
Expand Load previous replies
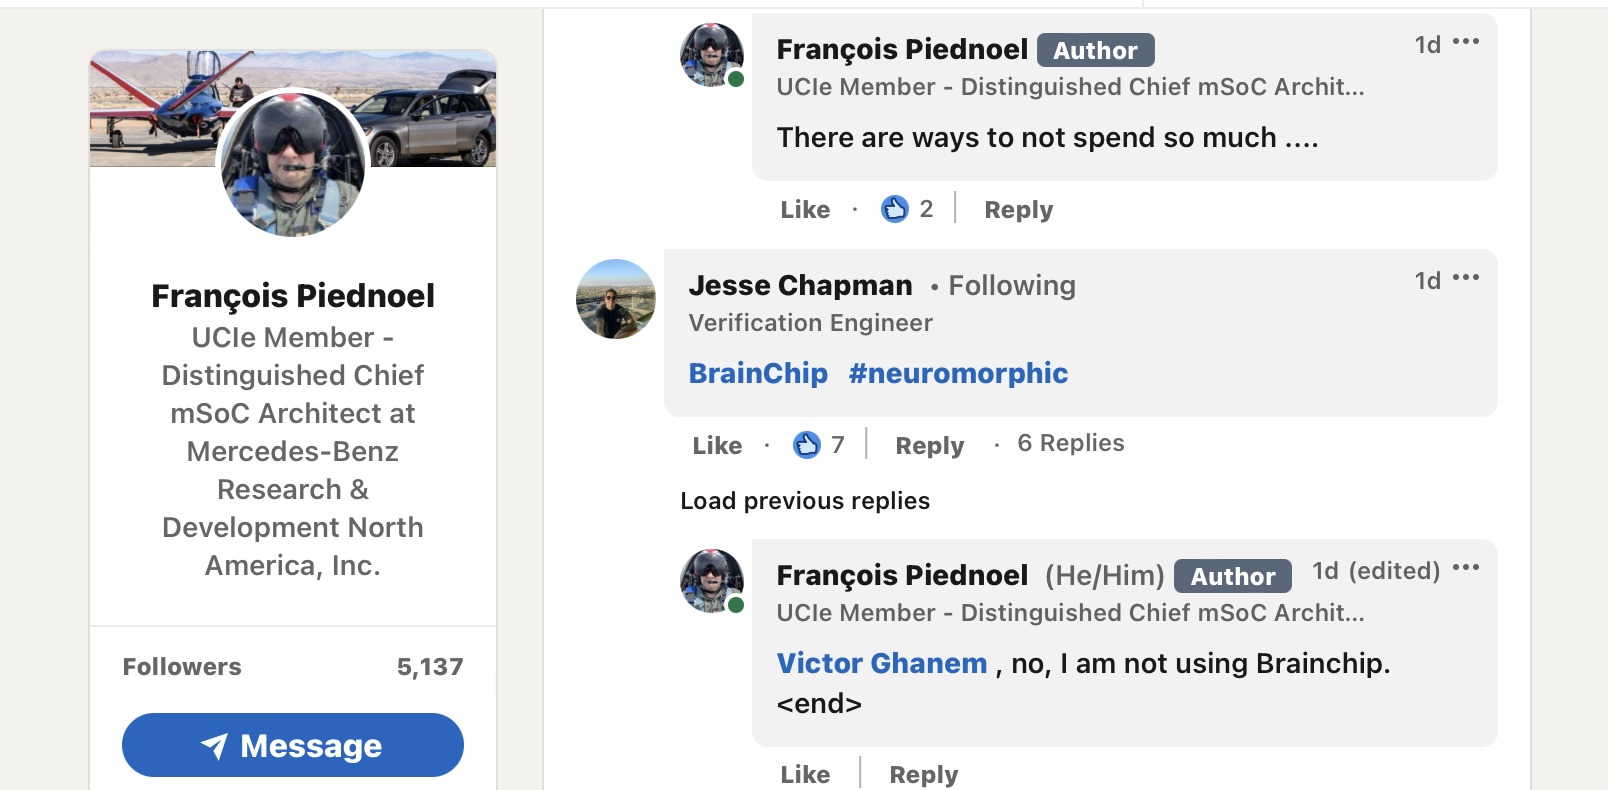click(x=805, y=501)
